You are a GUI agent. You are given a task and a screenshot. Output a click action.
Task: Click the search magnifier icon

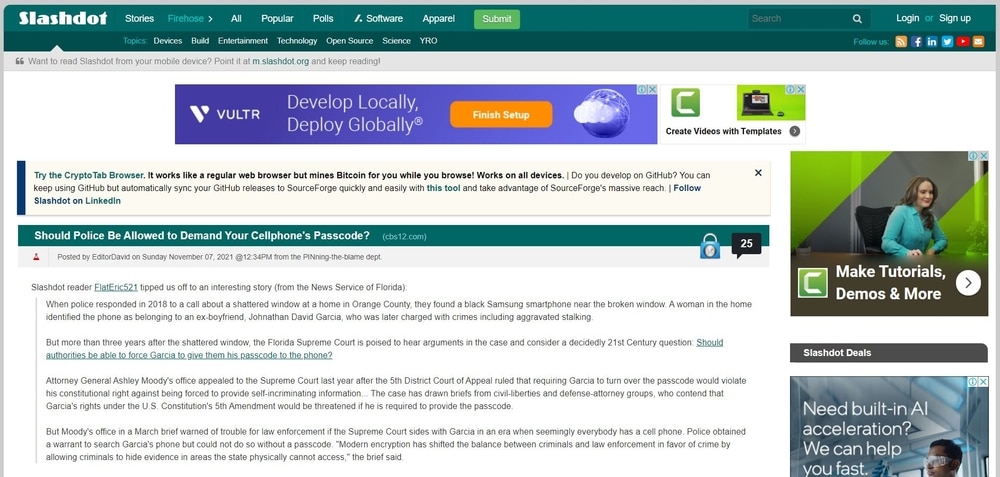tap(857, 18)
